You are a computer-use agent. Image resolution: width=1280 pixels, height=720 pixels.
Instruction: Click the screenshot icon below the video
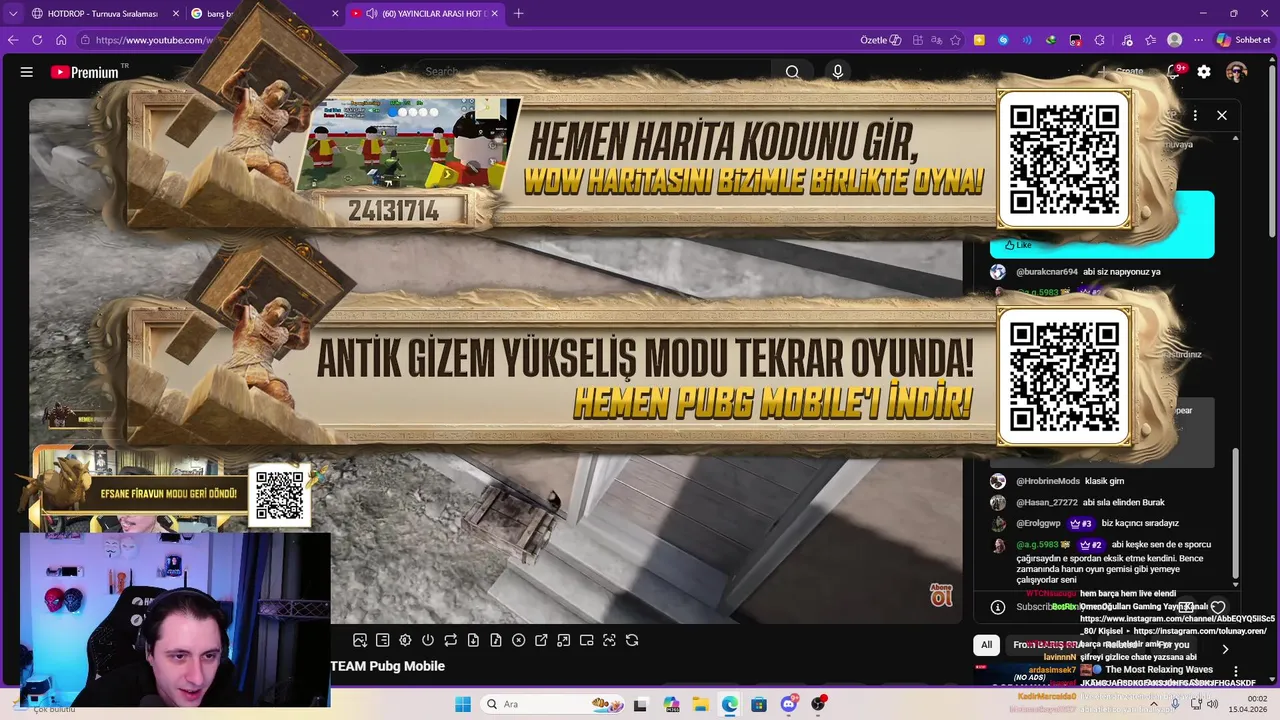tap(360, 640)
